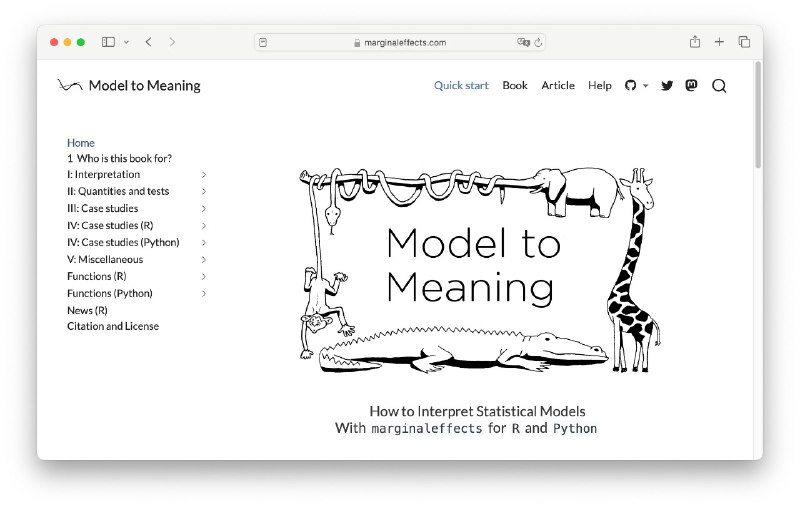
Task: Open the Quick start nav item
Action: tap(461, 86)
